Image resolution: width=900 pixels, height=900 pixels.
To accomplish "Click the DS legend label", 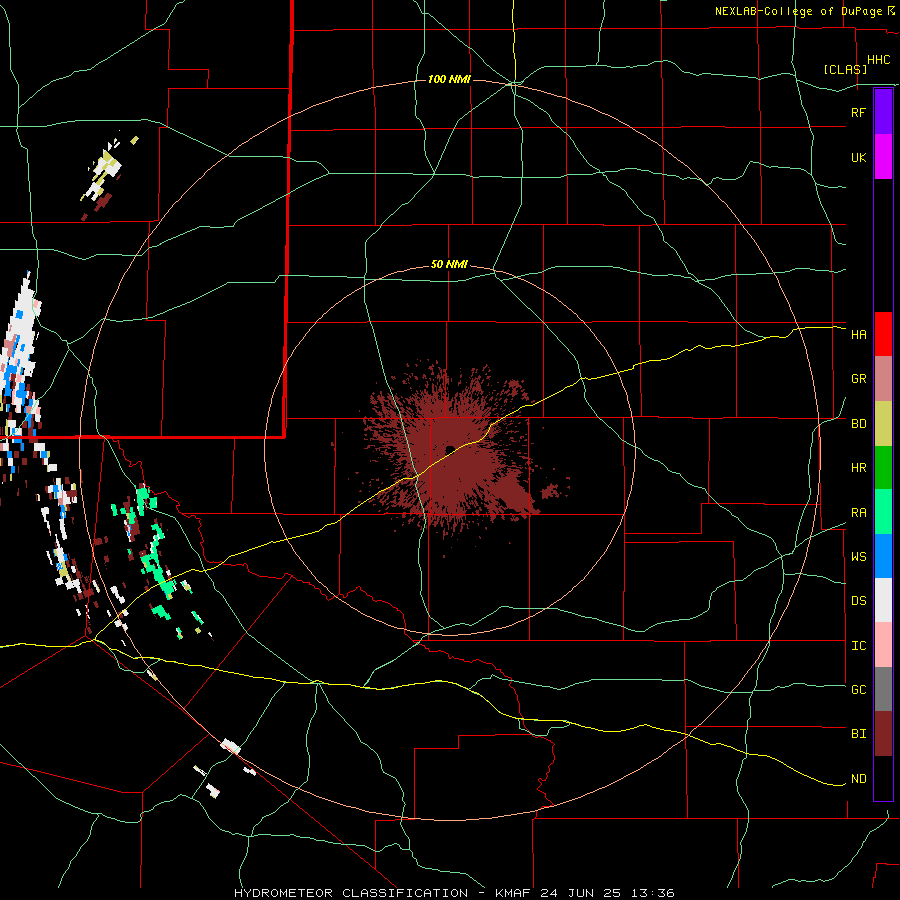I will (858, 600).
